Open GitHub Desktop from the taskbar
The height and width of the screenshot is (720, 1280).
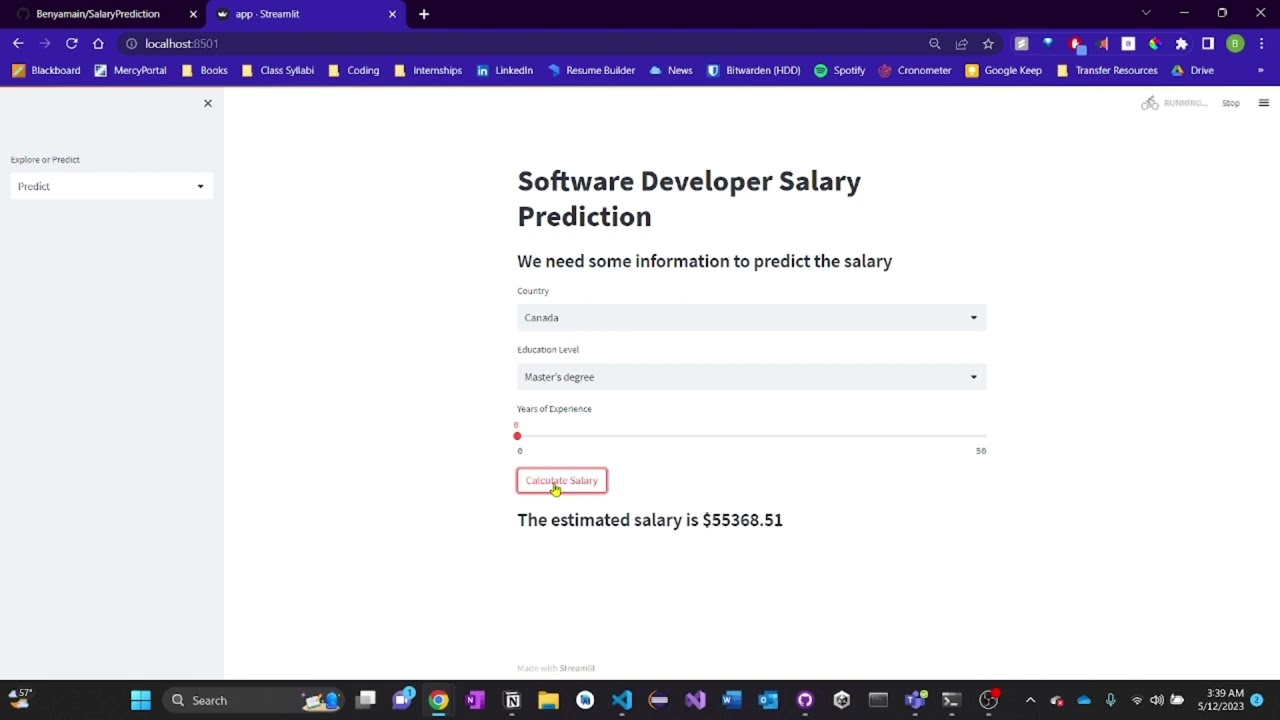coord(805,700)
